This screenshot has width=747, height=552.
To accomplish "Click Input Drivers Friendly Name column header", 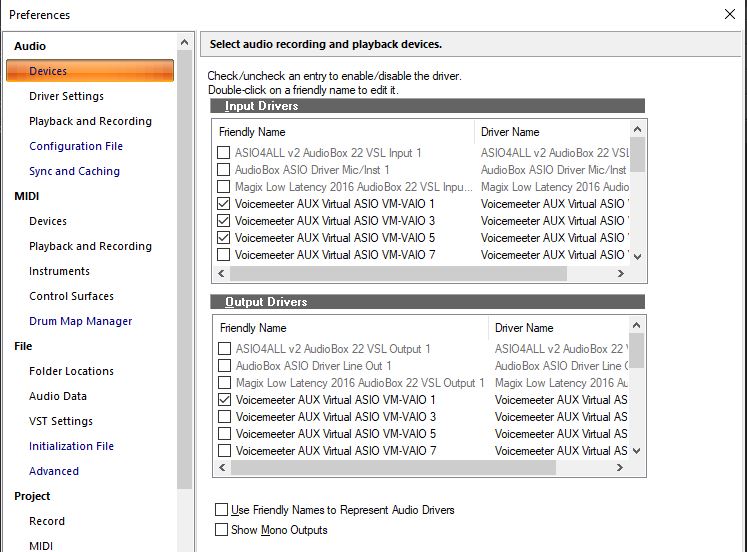I will (x=344, y=132).
